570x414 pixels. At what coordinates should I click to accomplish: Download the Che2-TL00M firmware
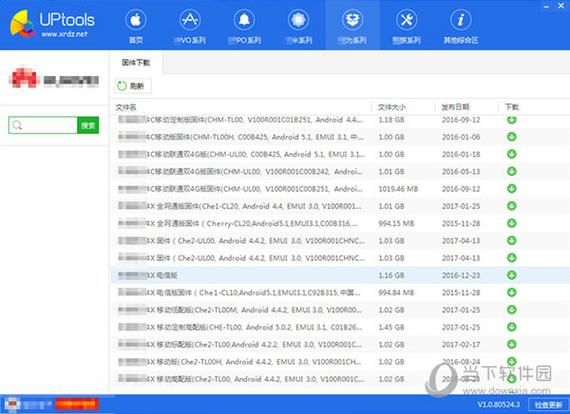click(511, 310)
